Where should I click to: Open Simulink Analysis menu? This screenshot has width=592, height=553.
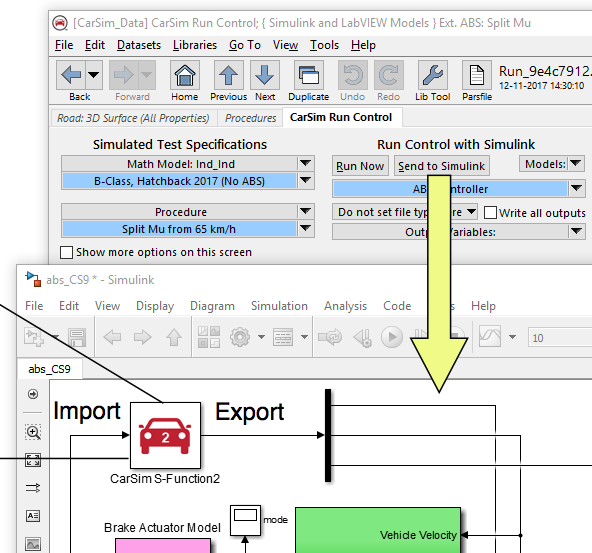(x=345, y=305)
